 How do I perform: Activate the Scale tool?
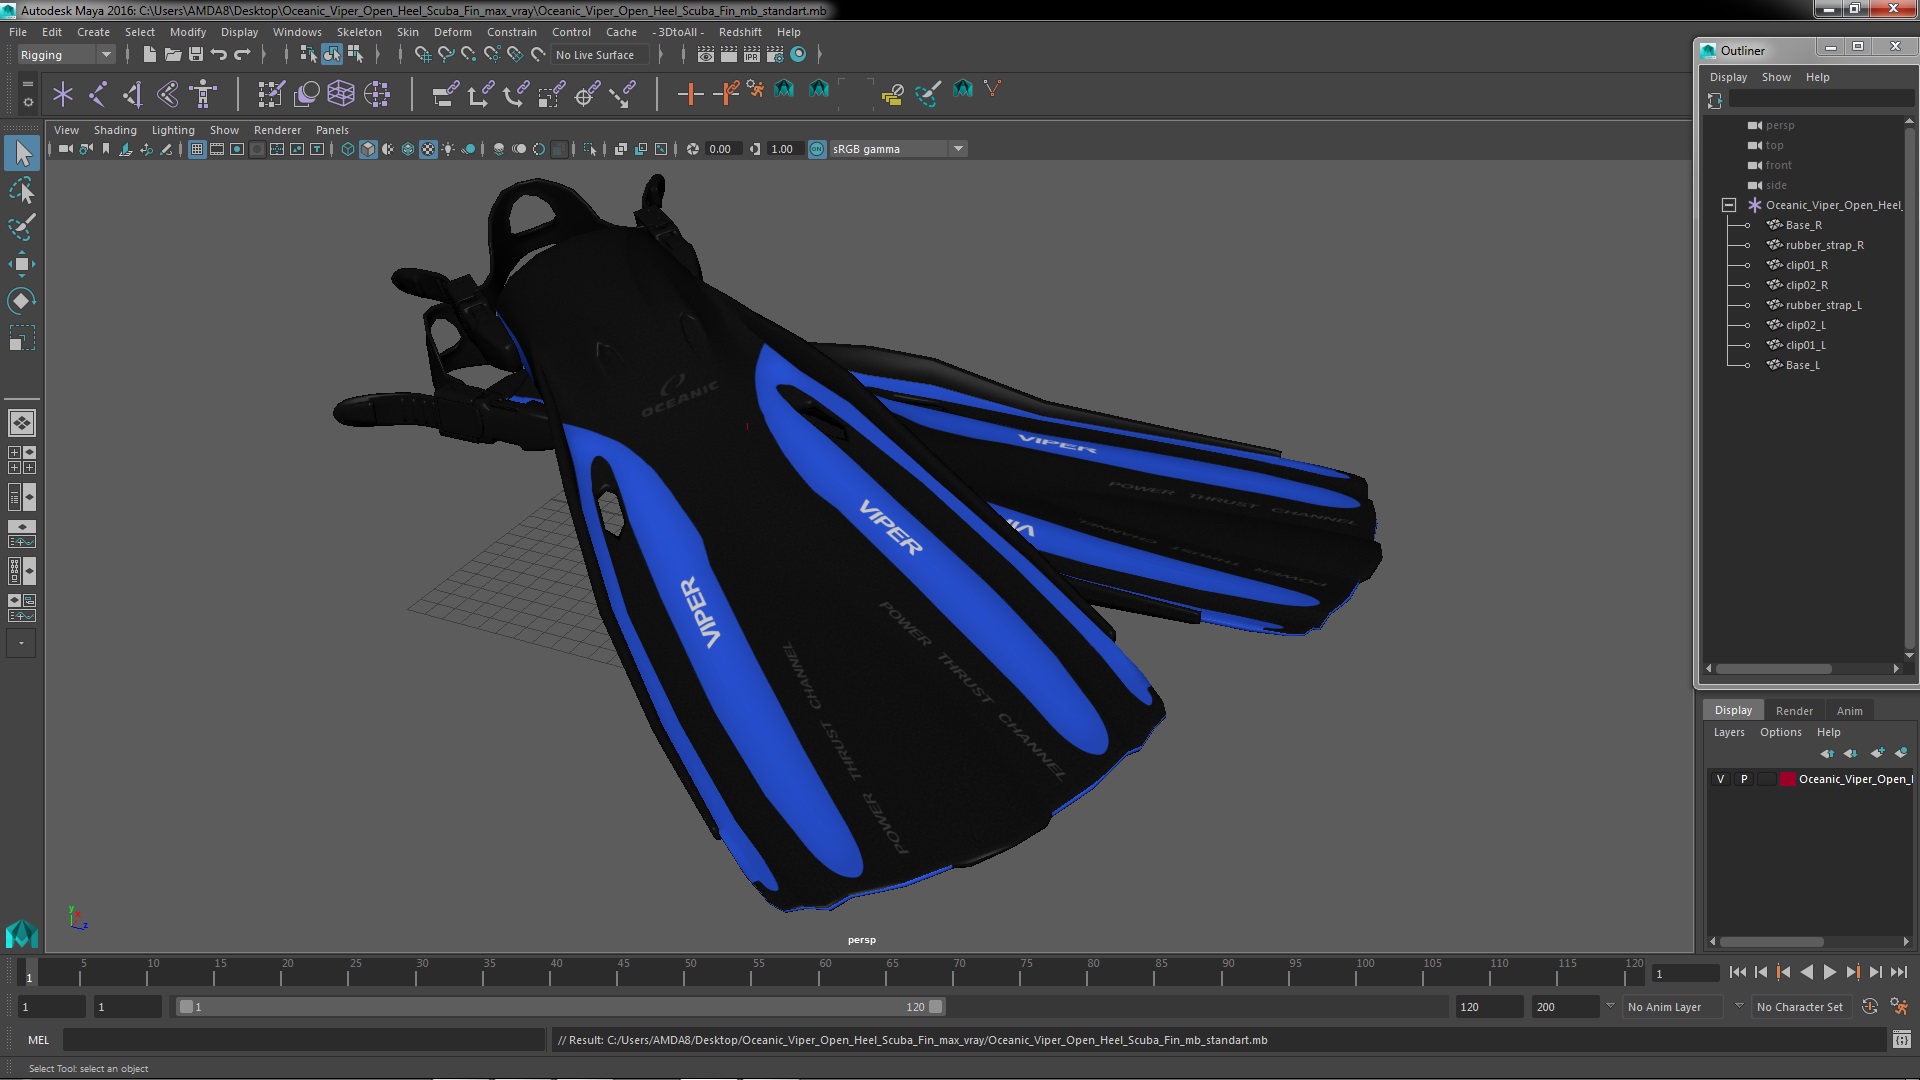coord(22,338)
